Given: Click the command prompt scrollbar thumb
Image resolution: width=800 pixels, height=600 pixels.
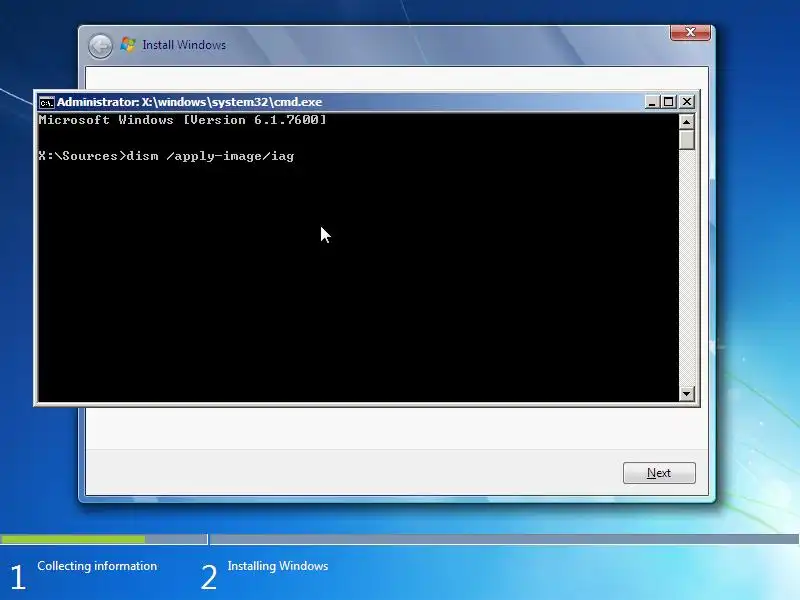Looking at the screenshot, I should 687,140.
